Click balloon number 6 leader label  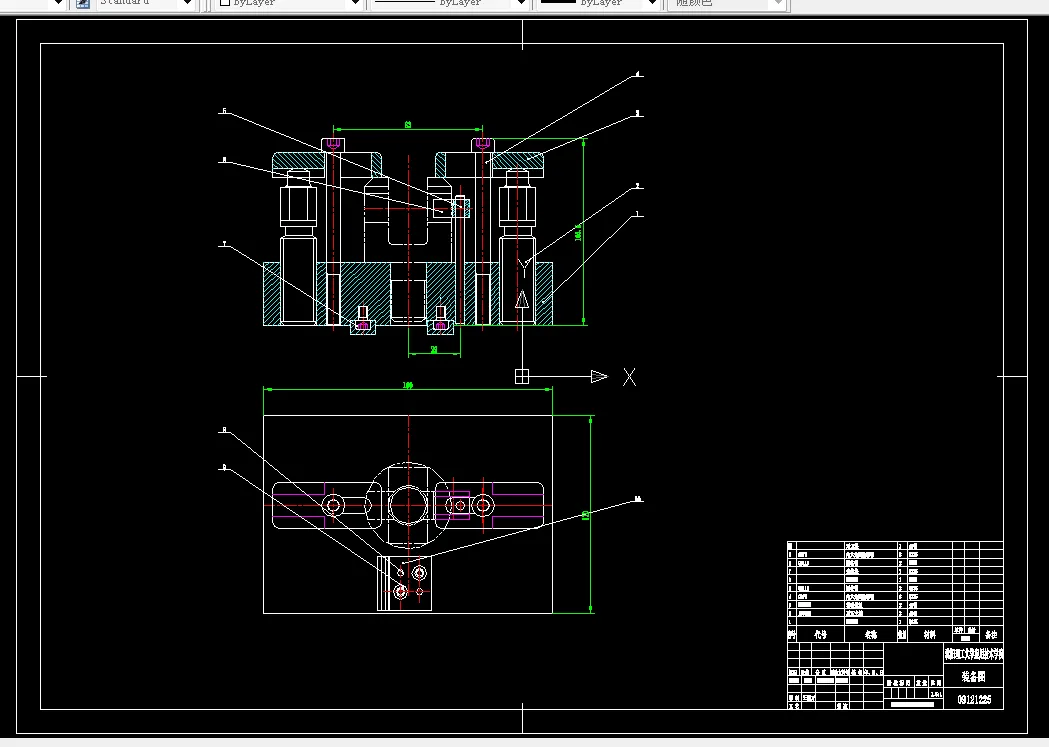(224, 160)
